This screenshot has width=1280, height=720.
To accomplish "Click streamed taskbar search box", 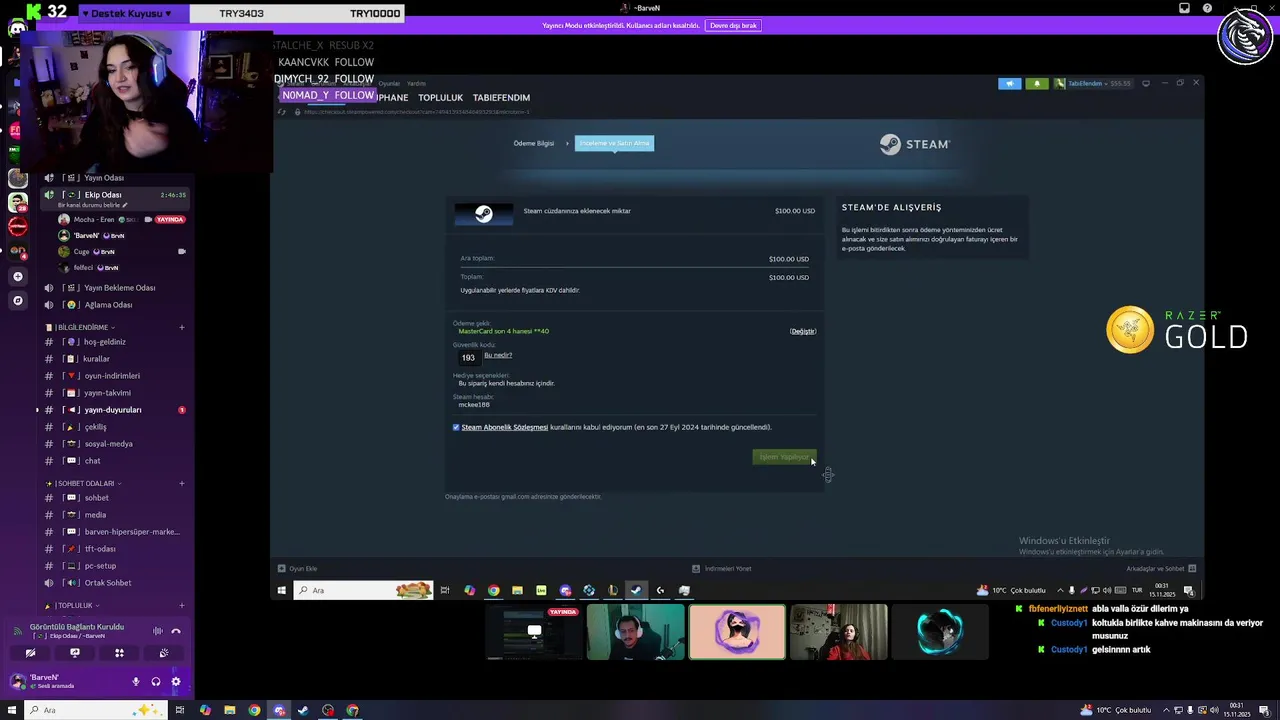I will coord(363,590).
